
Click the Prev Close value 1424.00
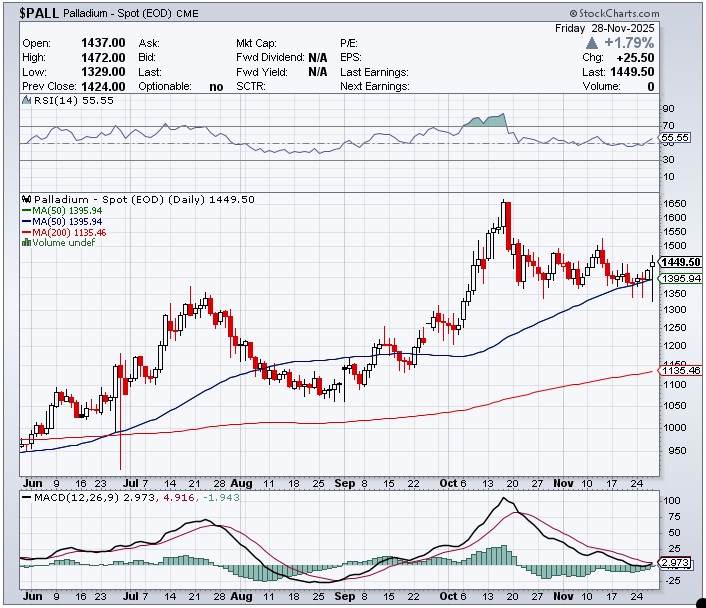click(101, 86)
